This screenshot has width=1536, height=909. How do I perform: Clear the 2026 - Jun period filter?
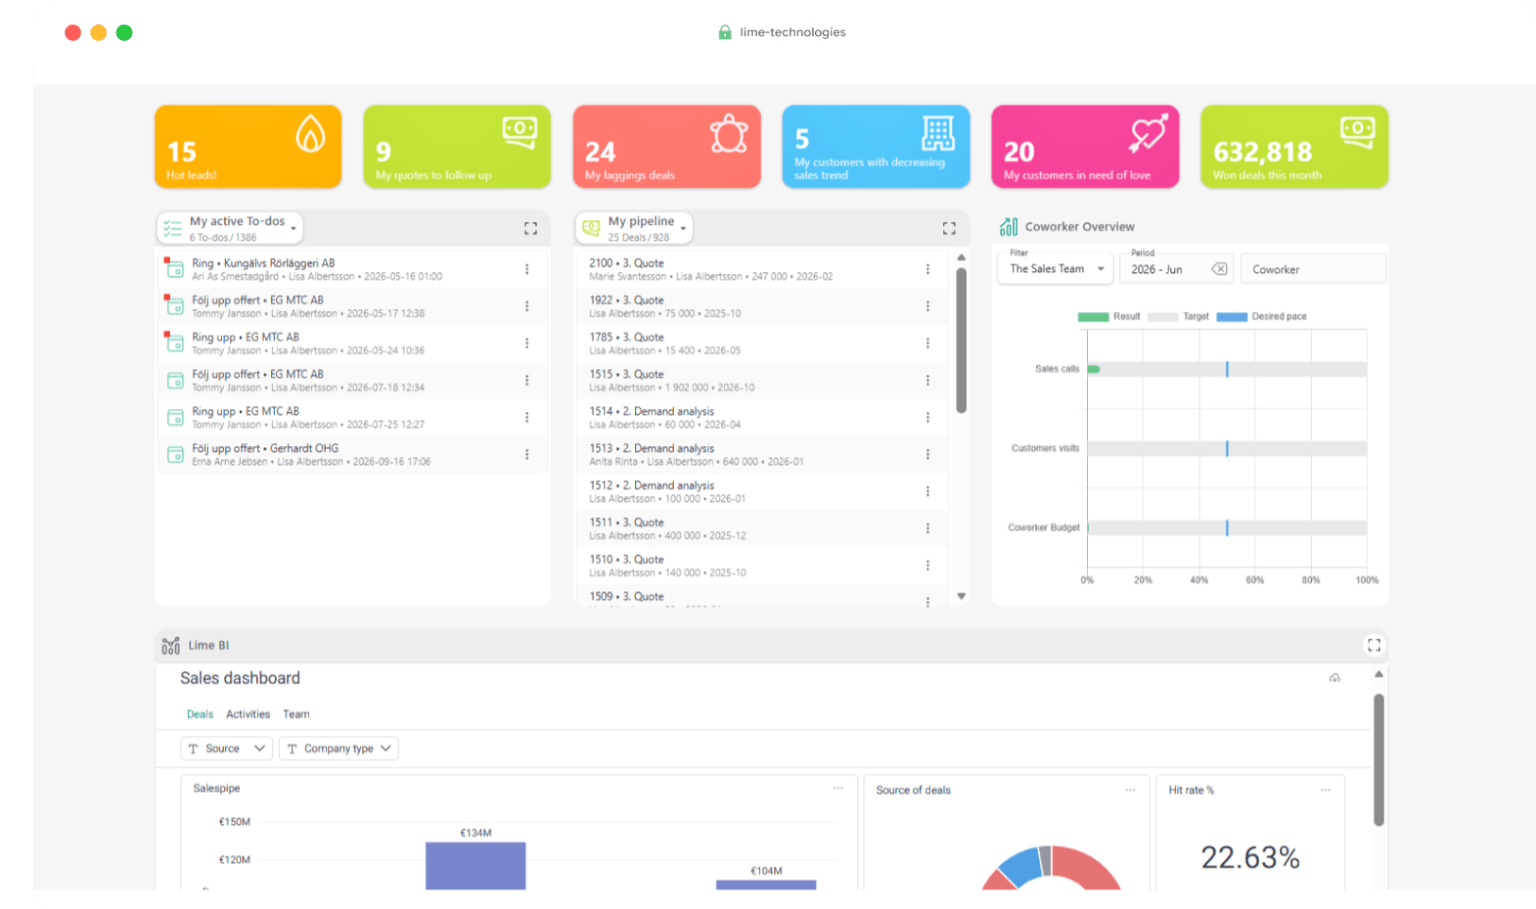pyautogui.click(x=1219, y=269)
